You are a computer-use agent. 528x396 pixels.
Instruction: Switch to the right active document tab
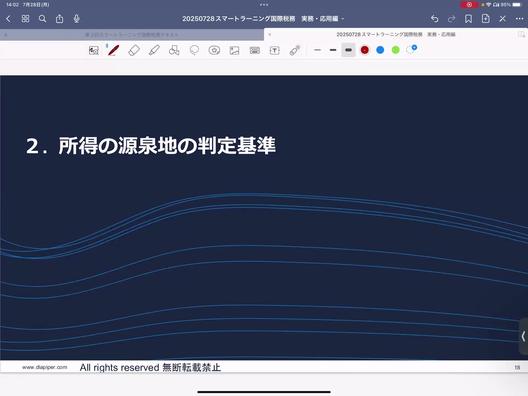[x=396, y=34]
